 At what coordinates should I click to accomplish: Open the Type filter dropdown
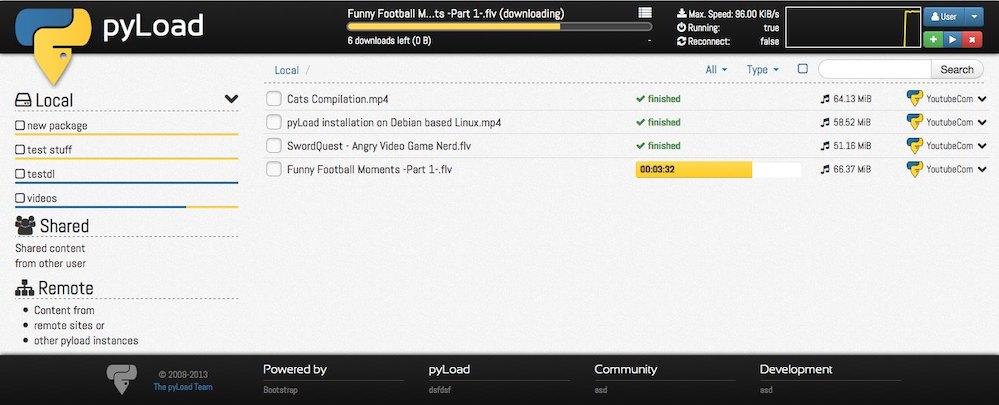[763, 70]
